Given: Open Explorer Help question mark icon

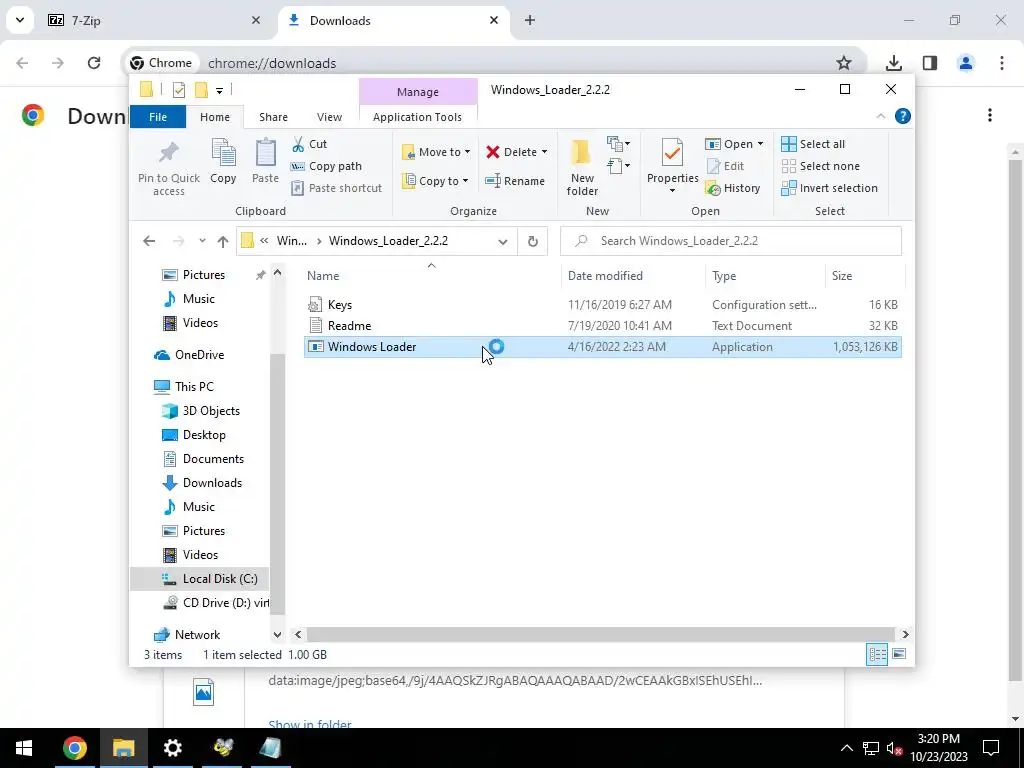Looking at the screenshot, I should point(903,116).
